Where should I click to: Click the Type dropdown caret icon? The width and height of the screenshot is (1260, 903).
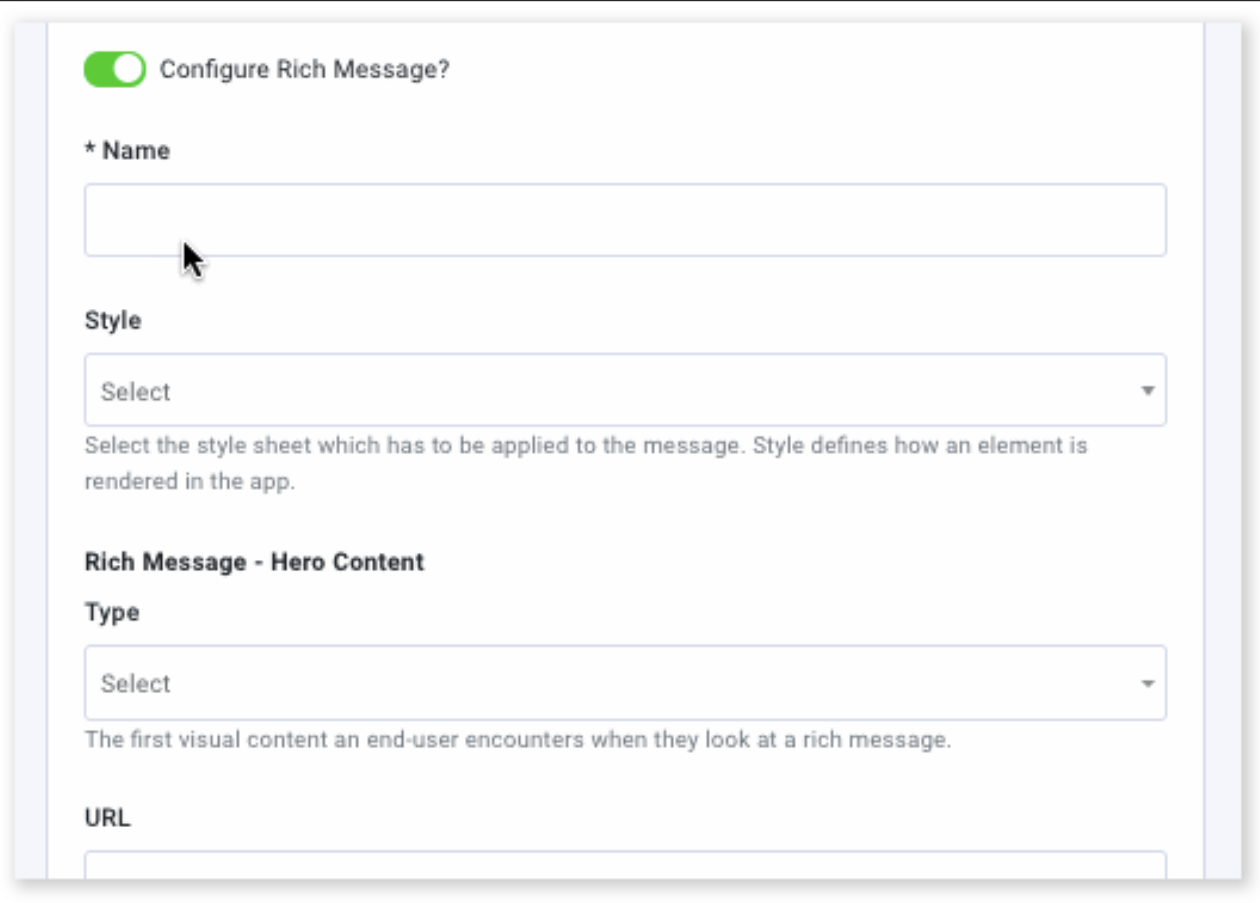(1148, 684)
